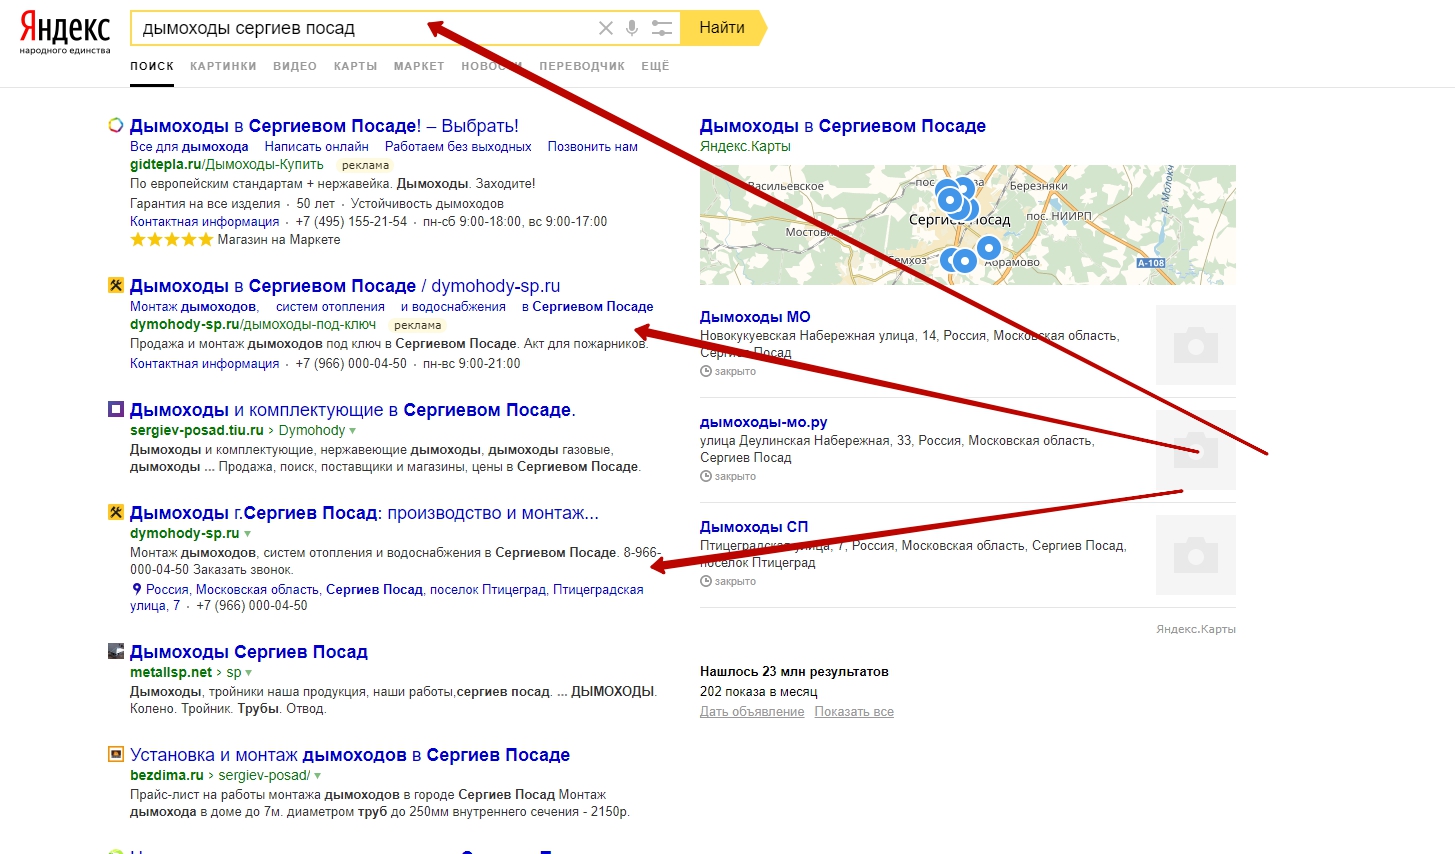This screenshot has width=1455, height=854.
Task: Select the Поиск tab
Action: [152, 66]
